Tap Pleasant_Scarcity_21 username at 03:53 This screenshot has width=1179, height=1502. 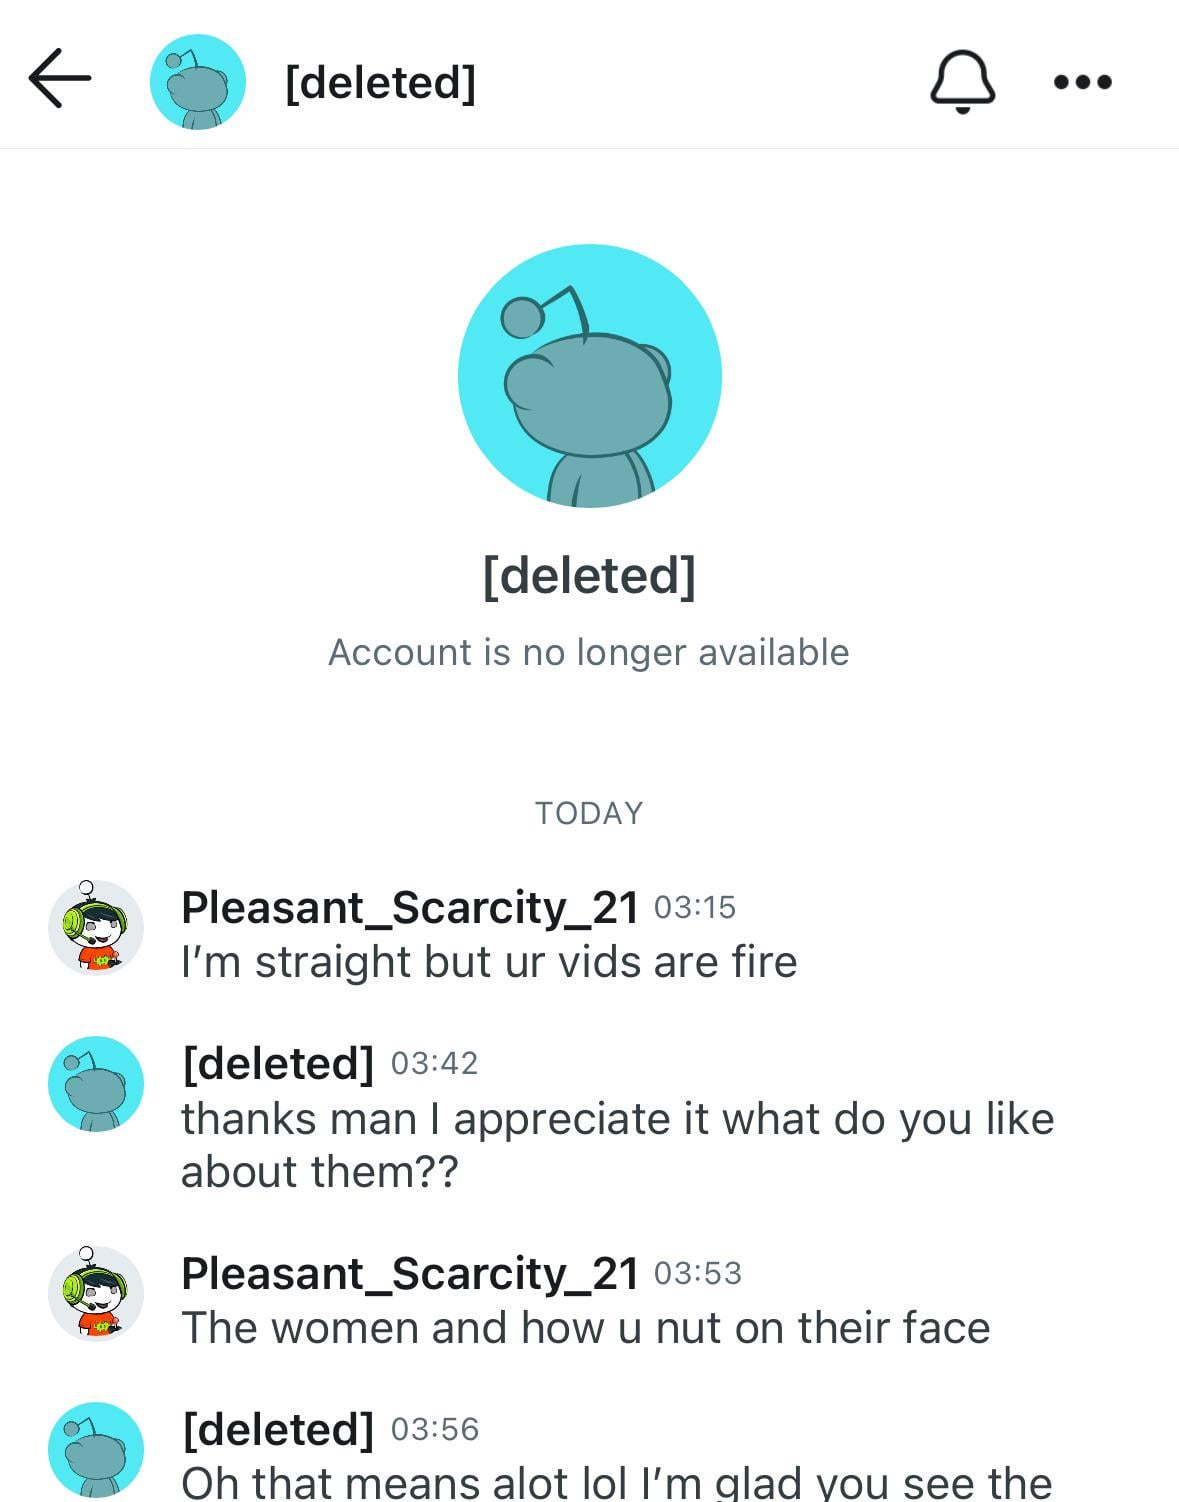(x=410, y=1273)
